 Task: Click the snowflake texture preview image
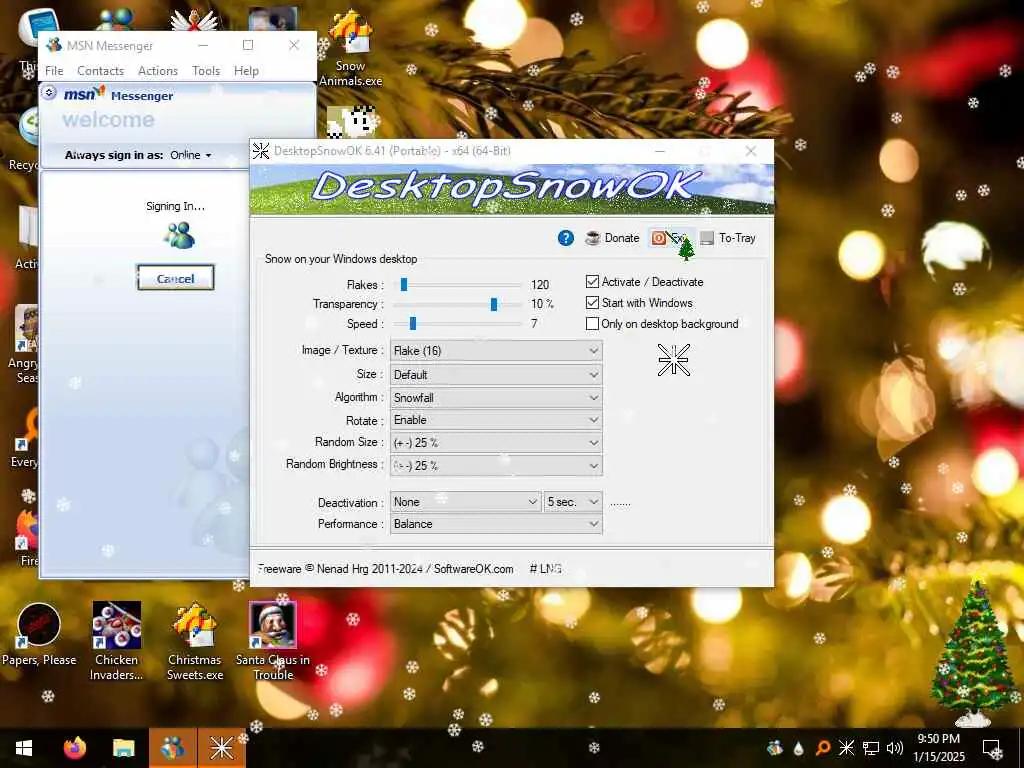click(x=673, y=360)
